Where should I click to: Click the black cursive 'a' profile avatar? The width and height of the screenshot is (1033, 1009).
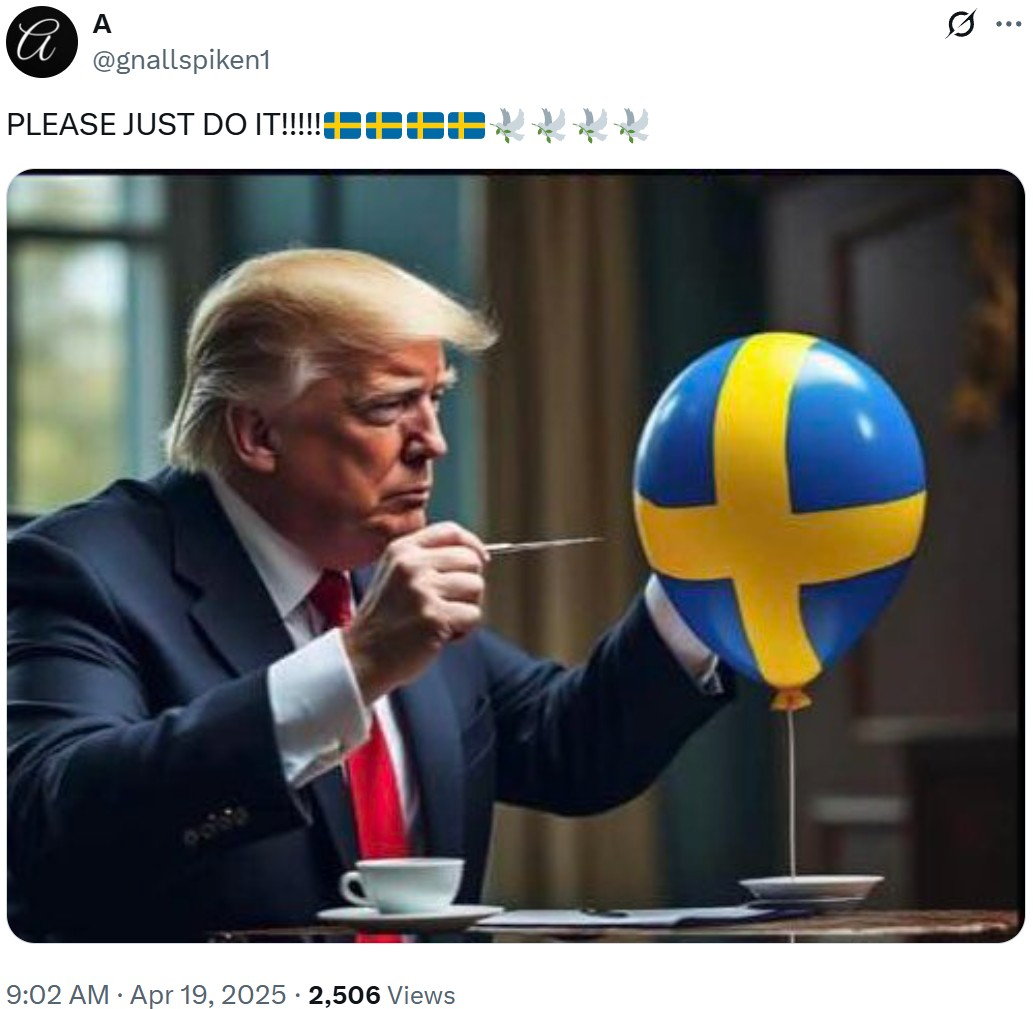[x=42, y=42]
